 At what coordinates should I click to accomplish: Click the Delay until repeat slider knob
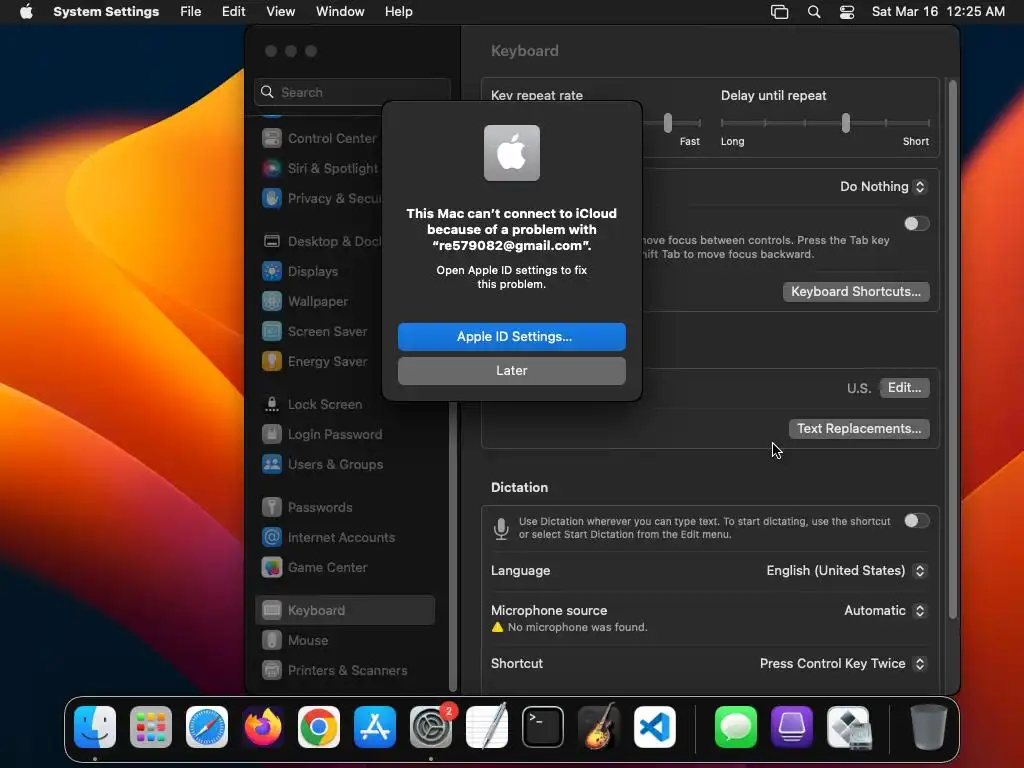point(846,123)
